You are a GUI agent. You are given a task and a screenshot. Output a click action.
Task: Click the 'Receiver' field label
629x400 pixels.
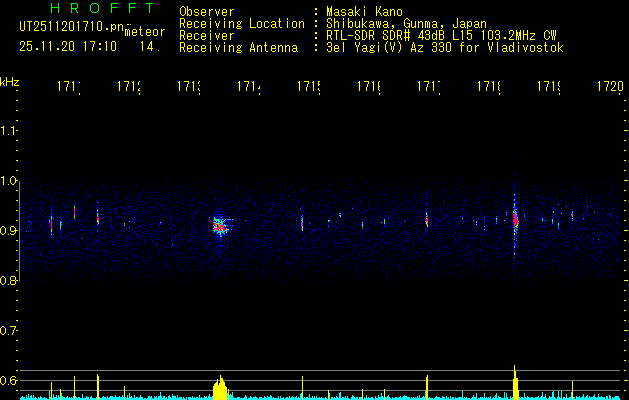coord(207,36)
